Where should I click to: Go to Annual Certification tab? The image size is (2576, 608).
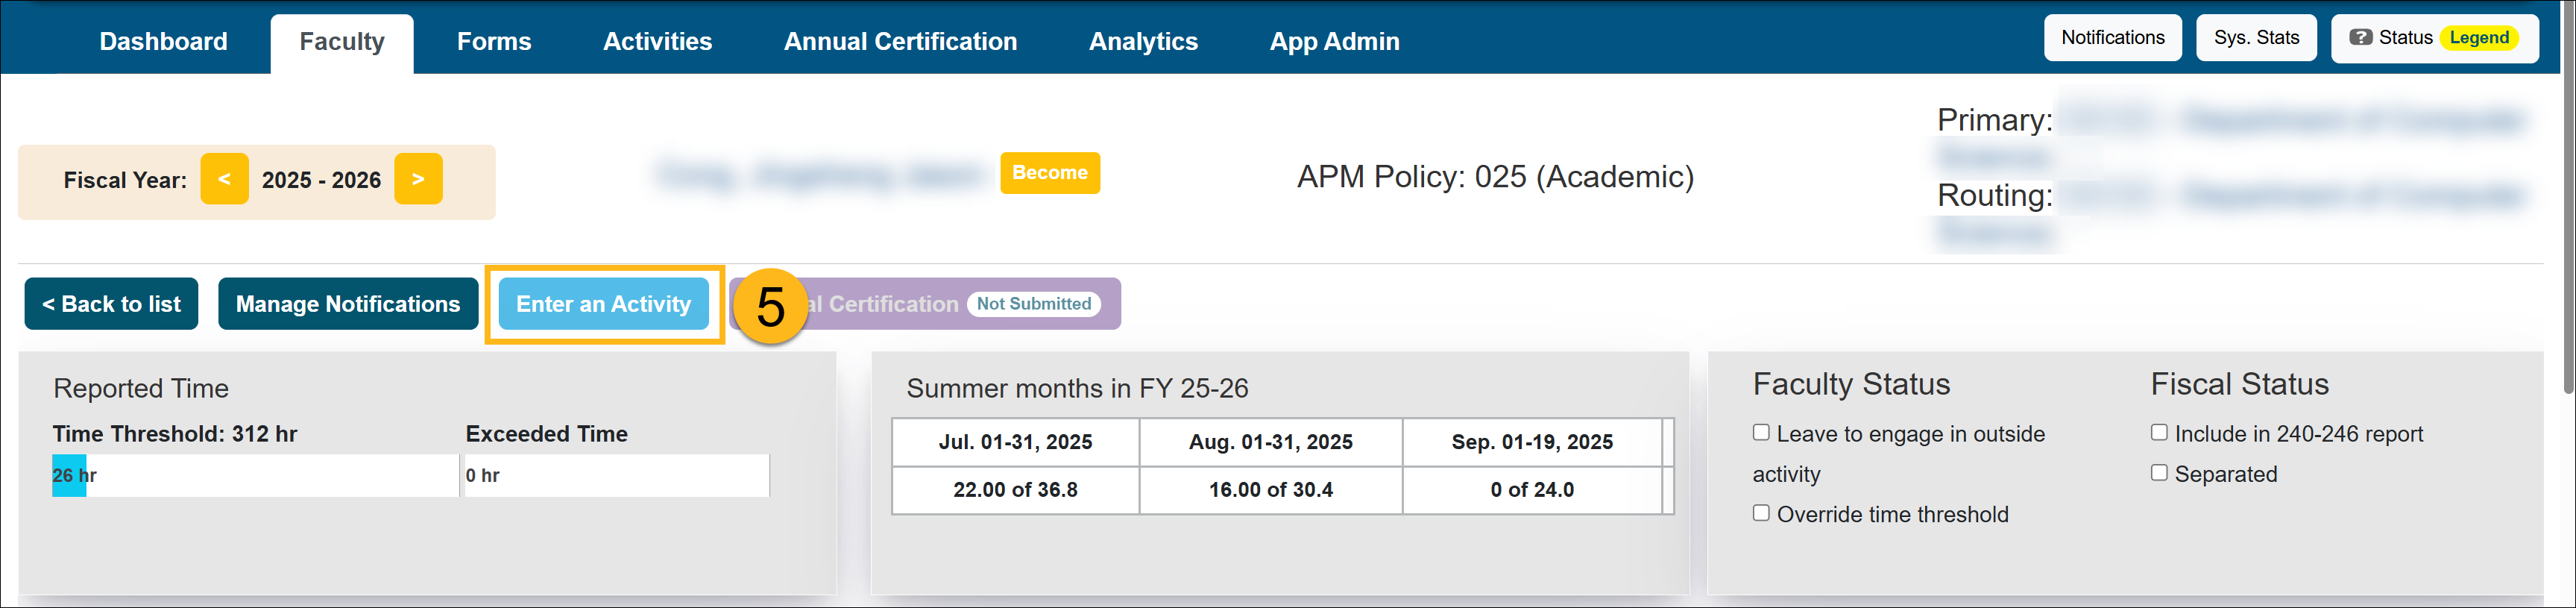pyautogui.click(x=900, y=41)
